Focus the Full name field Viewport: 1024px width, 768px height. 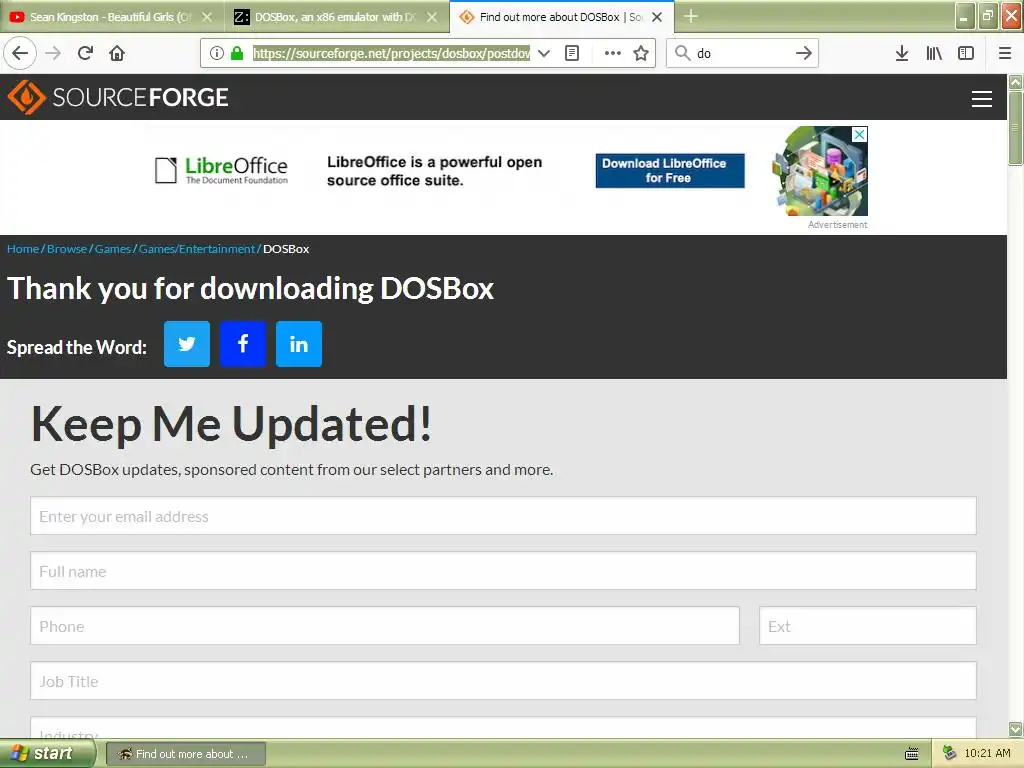[x=504, y=571]
